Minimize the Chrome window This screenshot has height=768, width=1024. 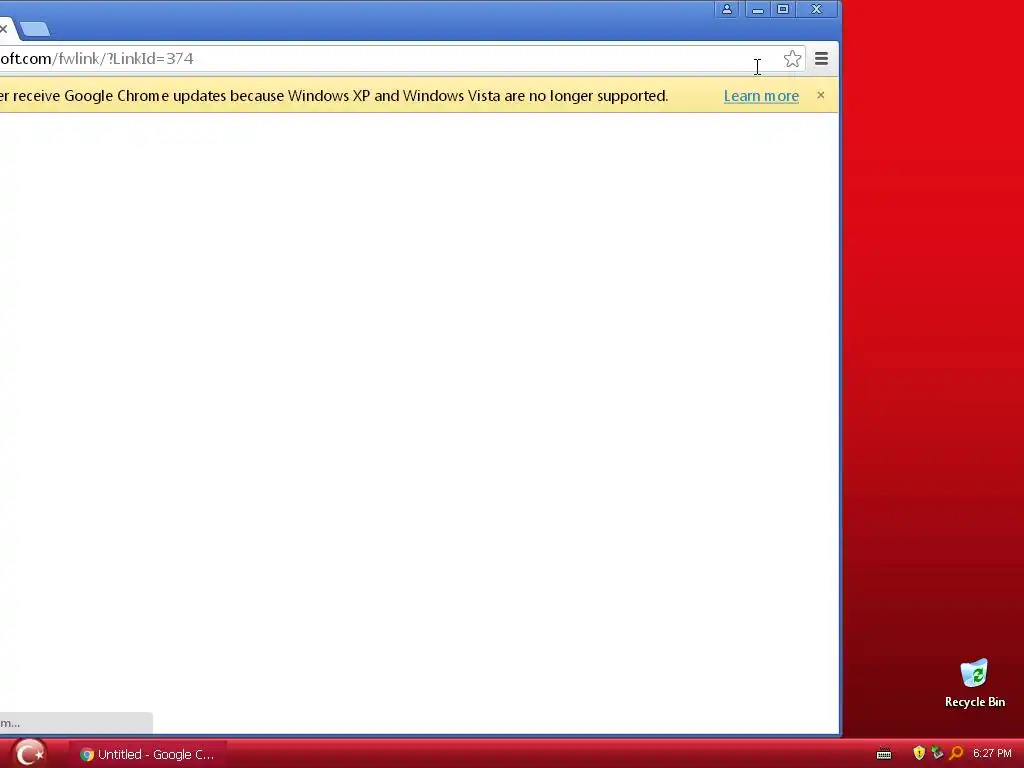(x=758, y=9)
